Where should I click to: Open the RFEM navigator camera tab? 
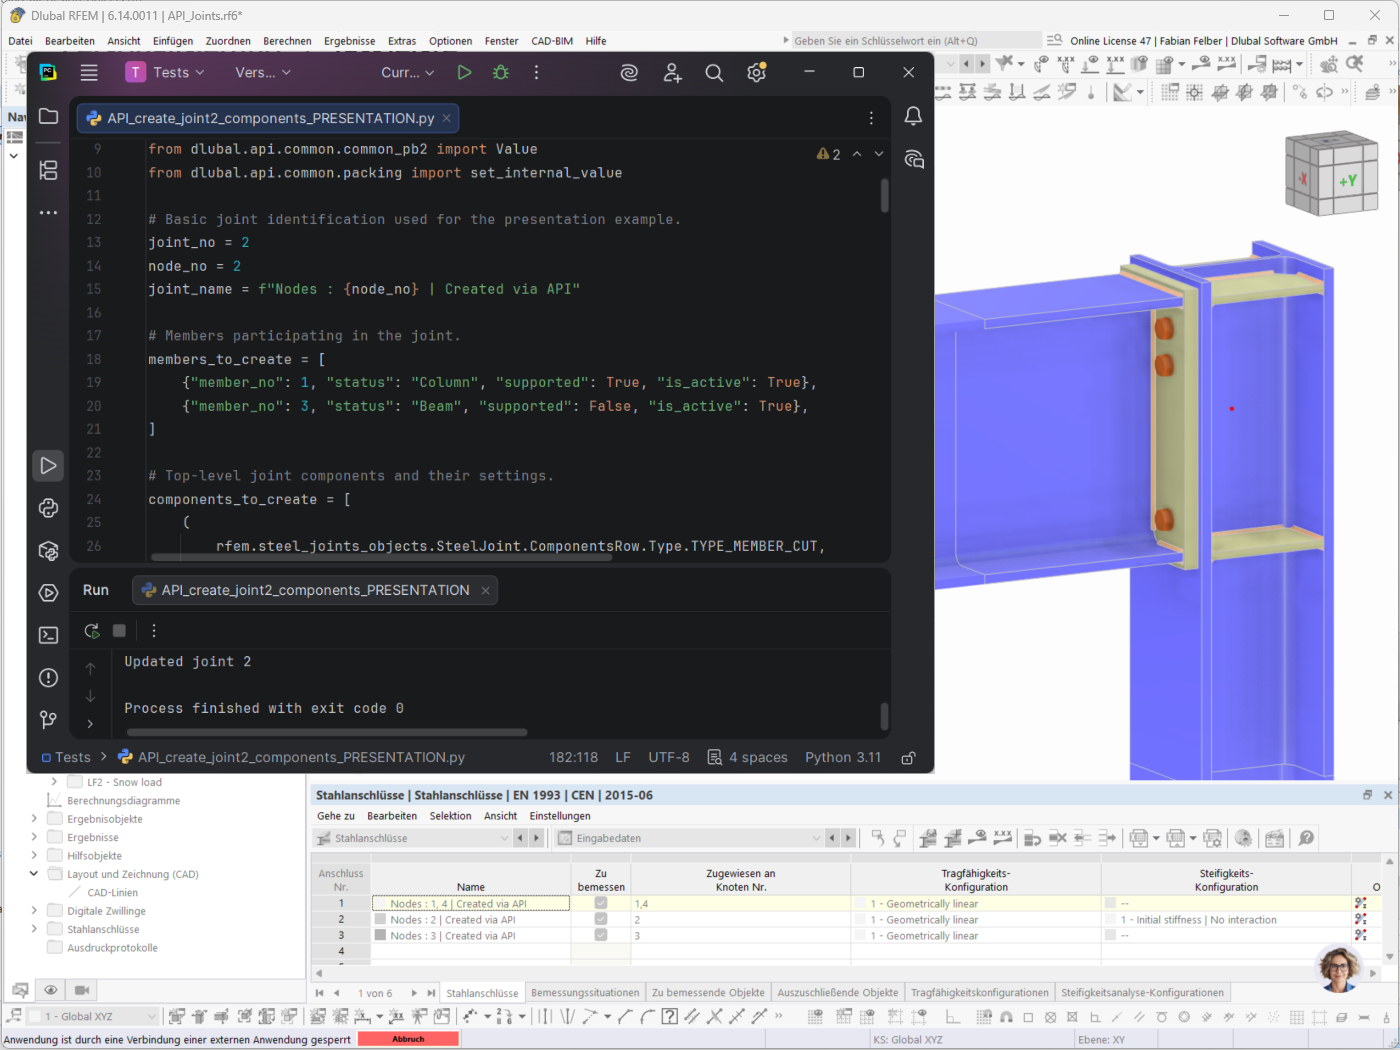click(x=82, y=990)
